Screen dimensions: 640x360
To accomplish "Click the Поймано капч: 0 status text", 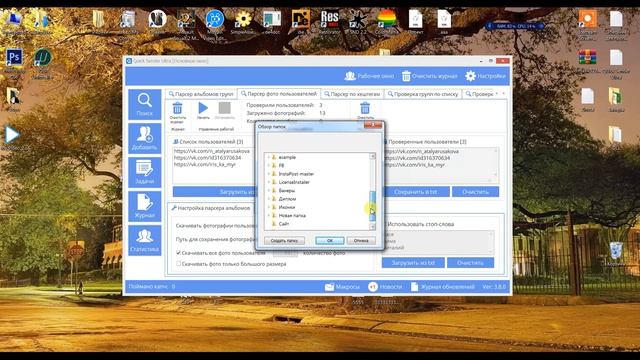I will point(152,287).
